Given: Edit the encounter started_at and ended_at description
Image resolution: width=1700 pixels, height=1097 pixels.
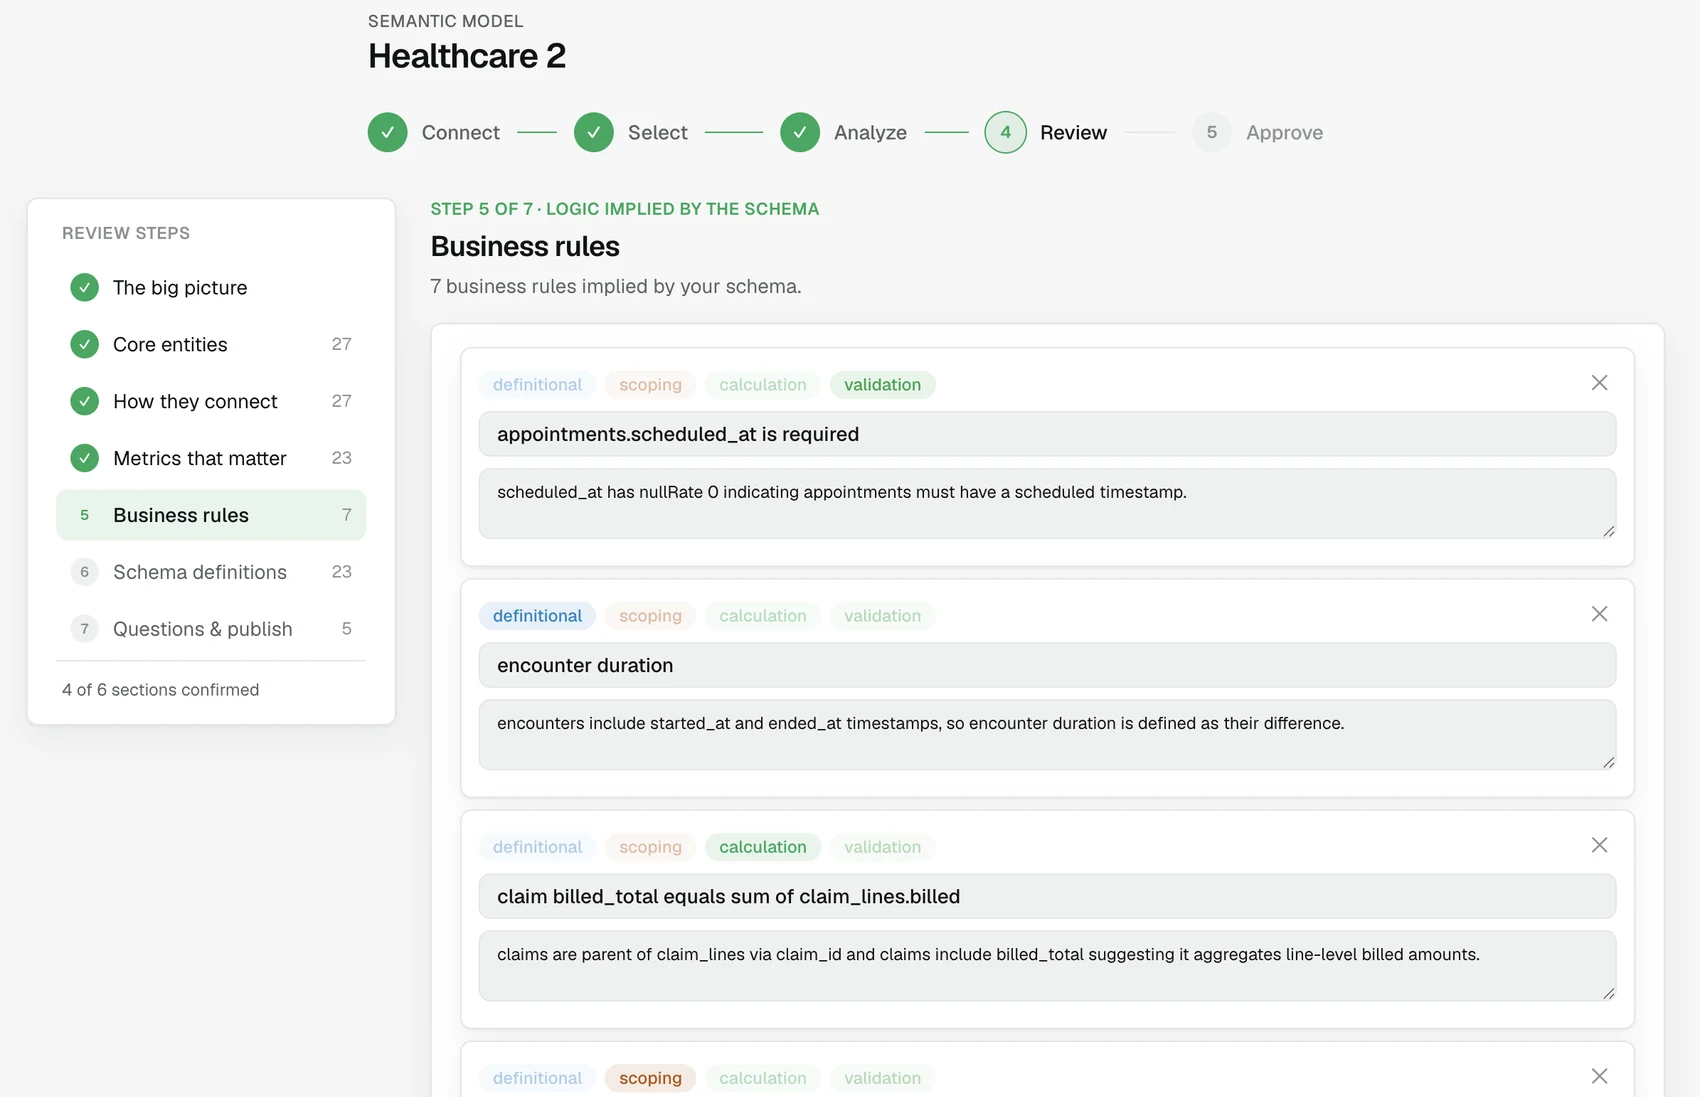Looking at the screenshot, I should click(x=1047, y=735).
